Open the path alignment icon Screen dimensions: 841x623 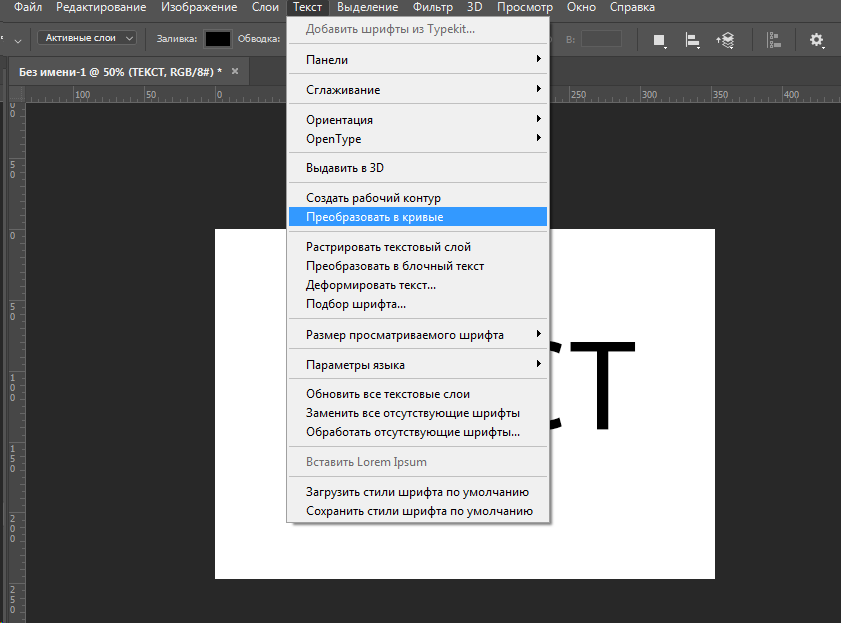click(692, 40)
